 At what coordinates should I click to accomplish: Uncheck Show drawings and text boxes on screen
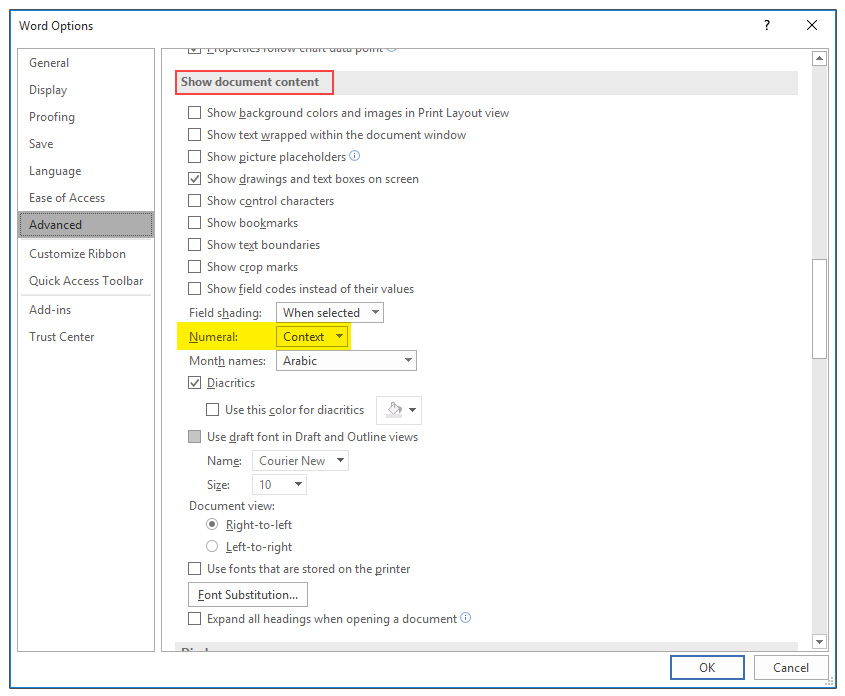click(194, 178)
